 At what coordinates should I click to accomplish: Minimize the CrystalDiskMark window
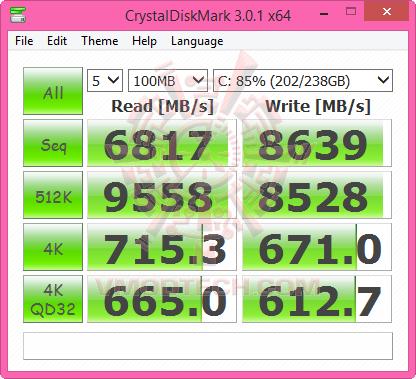(x=324, y=14)
